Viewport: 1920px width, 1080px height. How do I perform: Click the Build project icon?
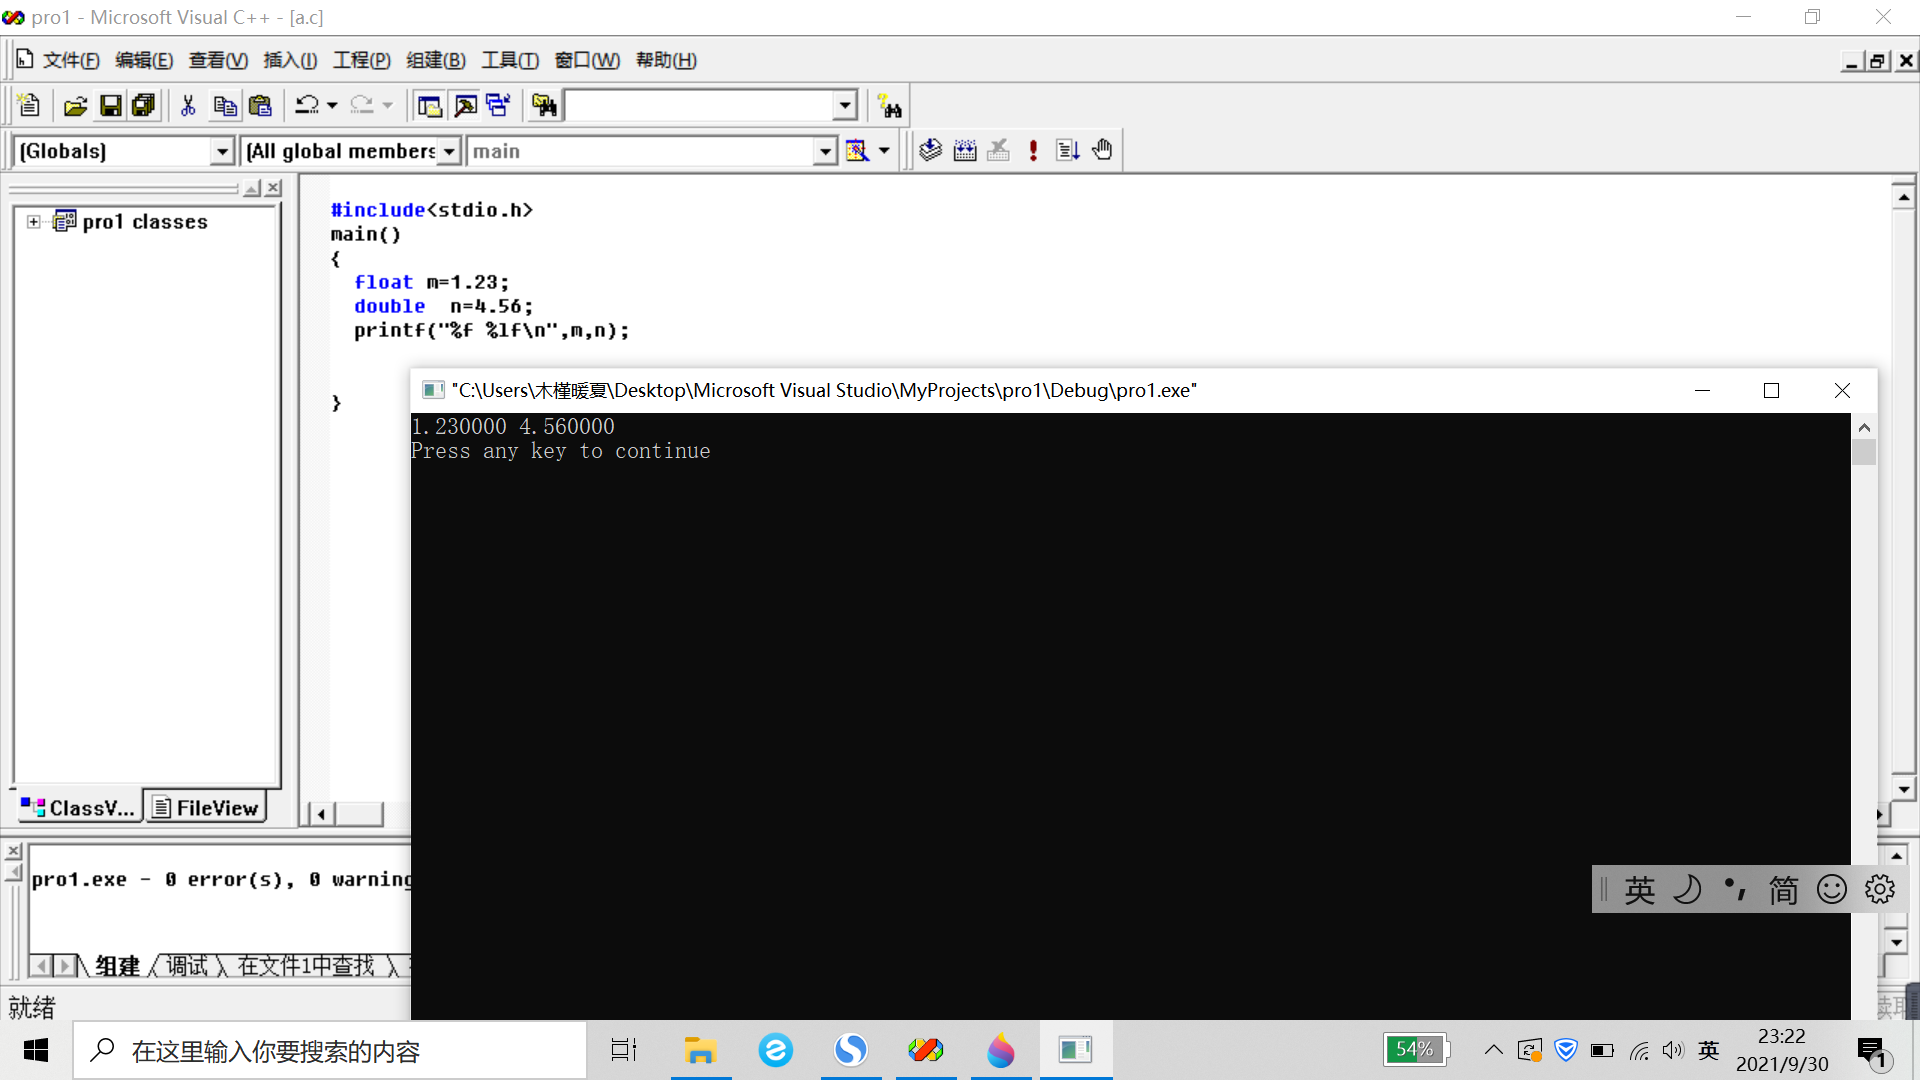(964, 151)
